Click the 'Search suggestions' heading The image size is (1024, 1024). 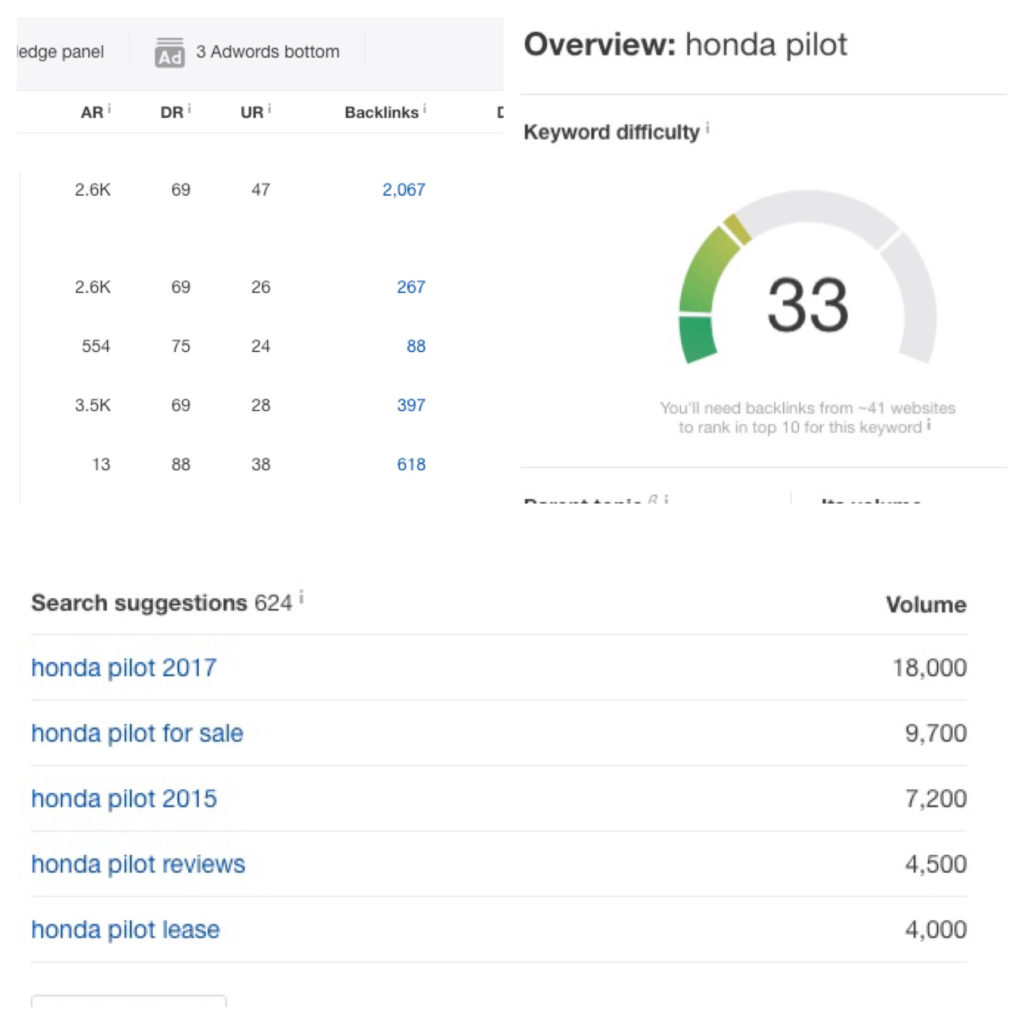click(x=139, y=603)
